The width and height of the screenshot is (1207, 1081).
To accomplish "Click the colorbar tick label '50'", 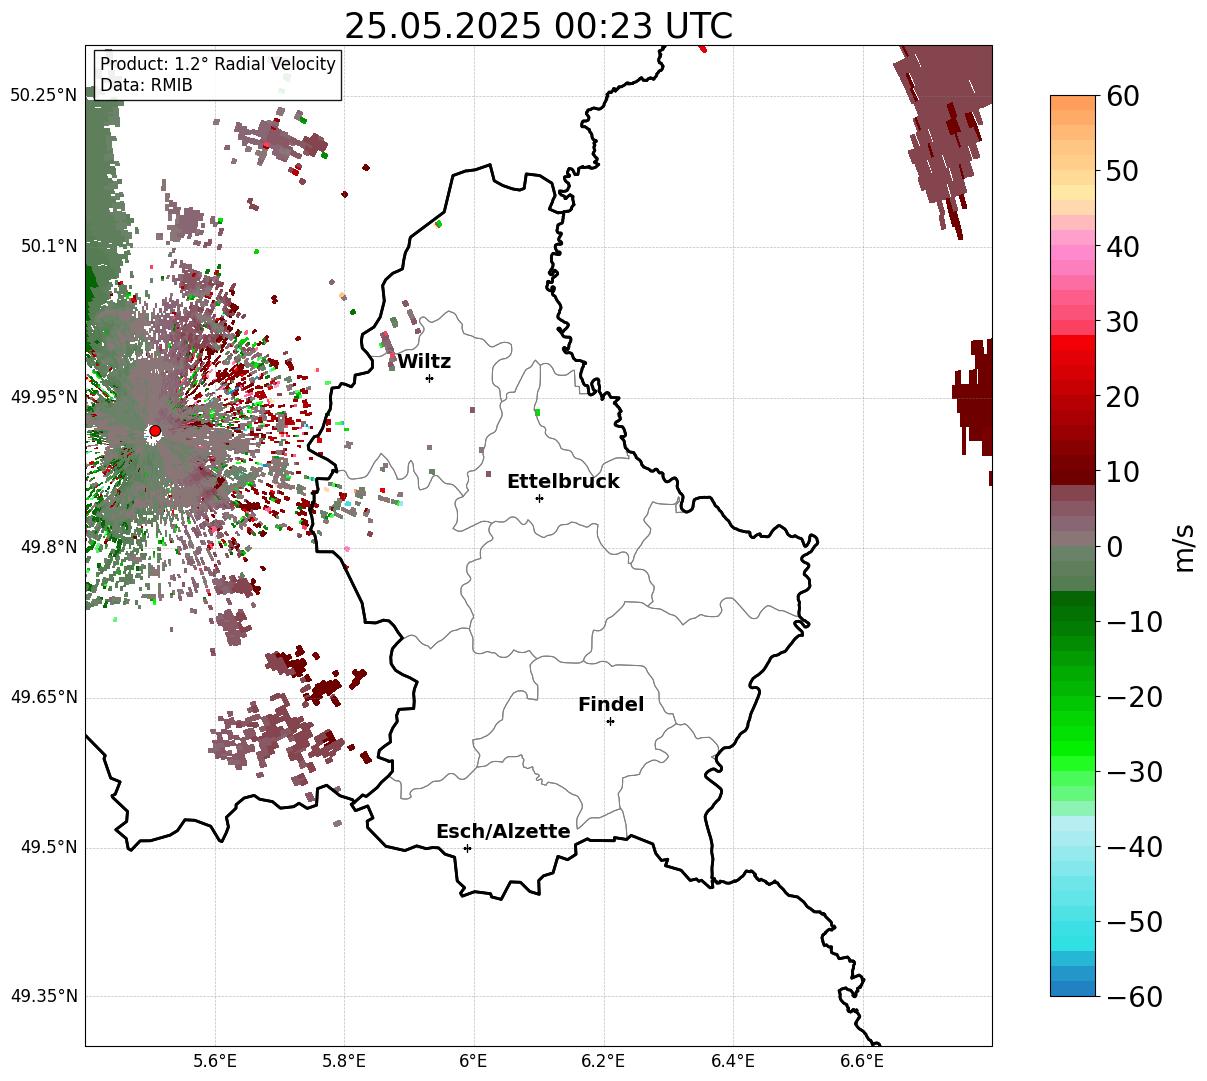I will 1122,171.
